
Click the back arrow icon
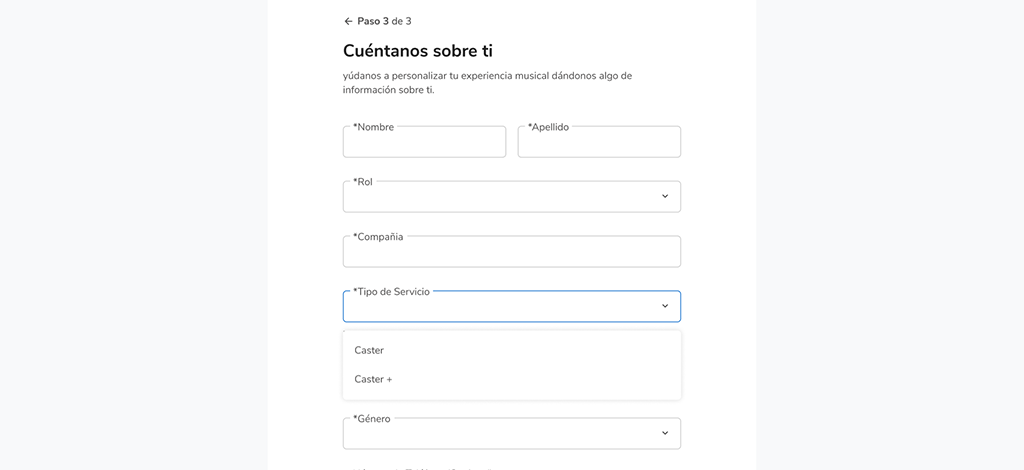click(348, 21)
